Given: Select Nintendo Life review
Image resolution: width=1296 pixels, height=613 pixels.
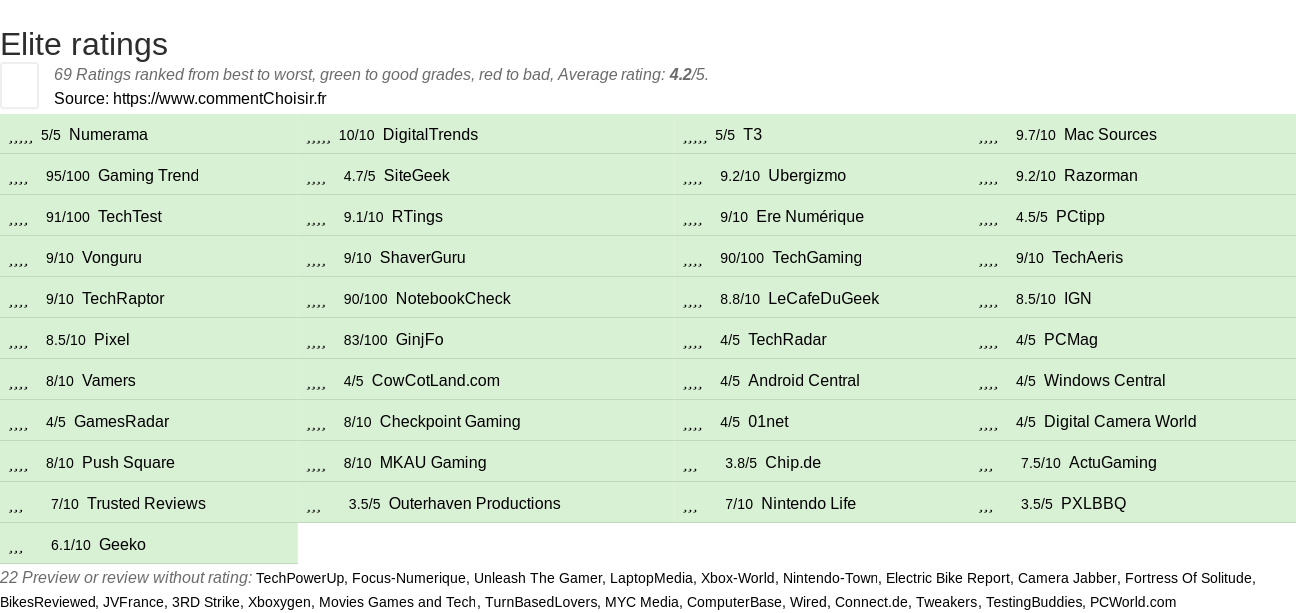Looking at the screenshot, I should [x=808, y=503].
